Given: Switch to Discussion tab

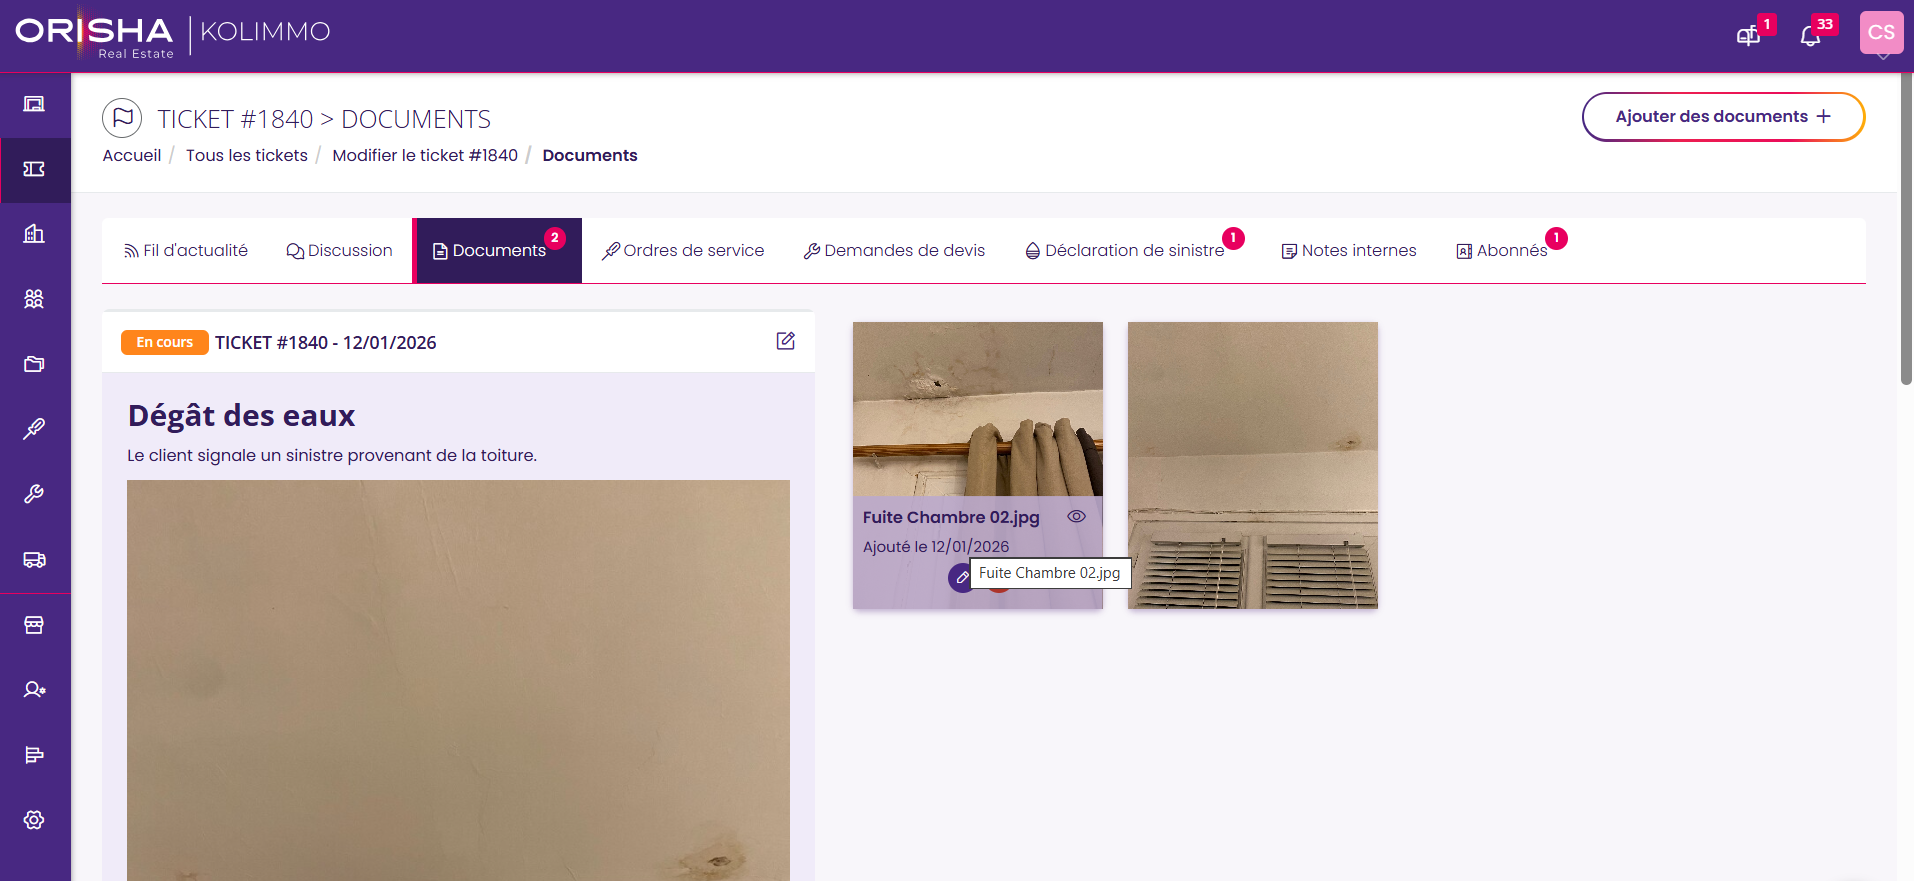Looking at the screenshot, I should 340,251.
